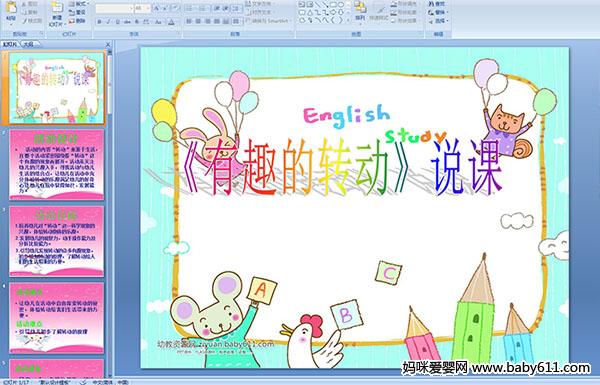
Task: Toggle Underline formatting
Action: point(117,22)
